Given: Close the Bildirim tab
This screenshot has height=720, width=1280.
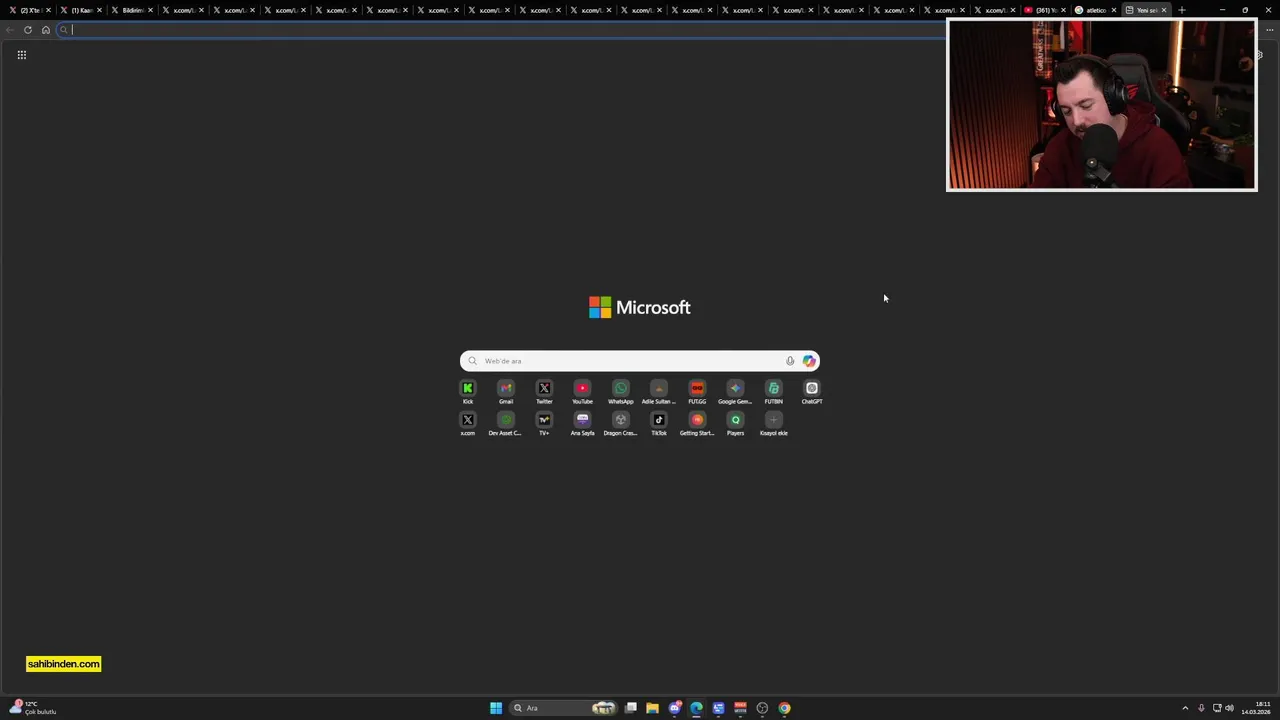Looking at the screenshot, I should [150, 10].
